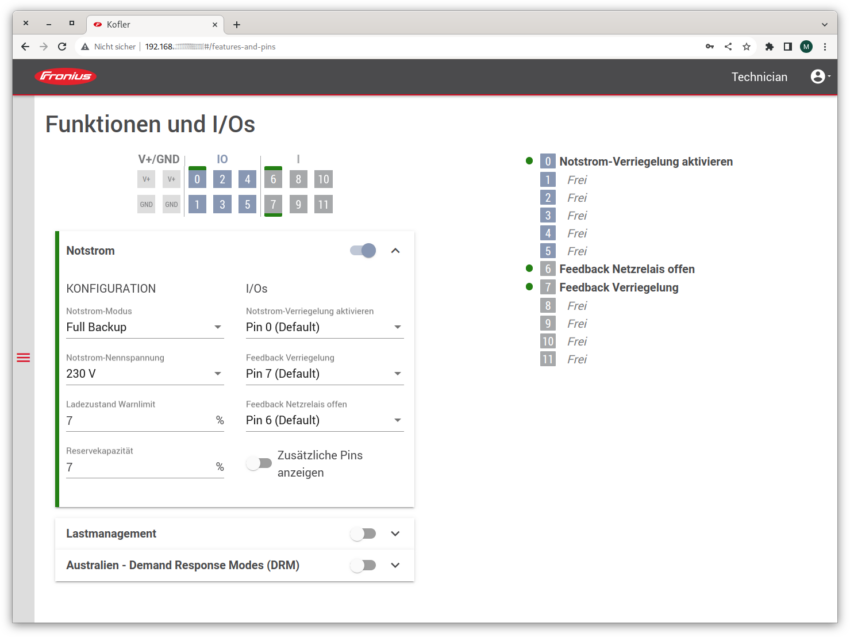Click the Fronius logo in header
Viewport: 850px width, 637px height.
(66, 77)
